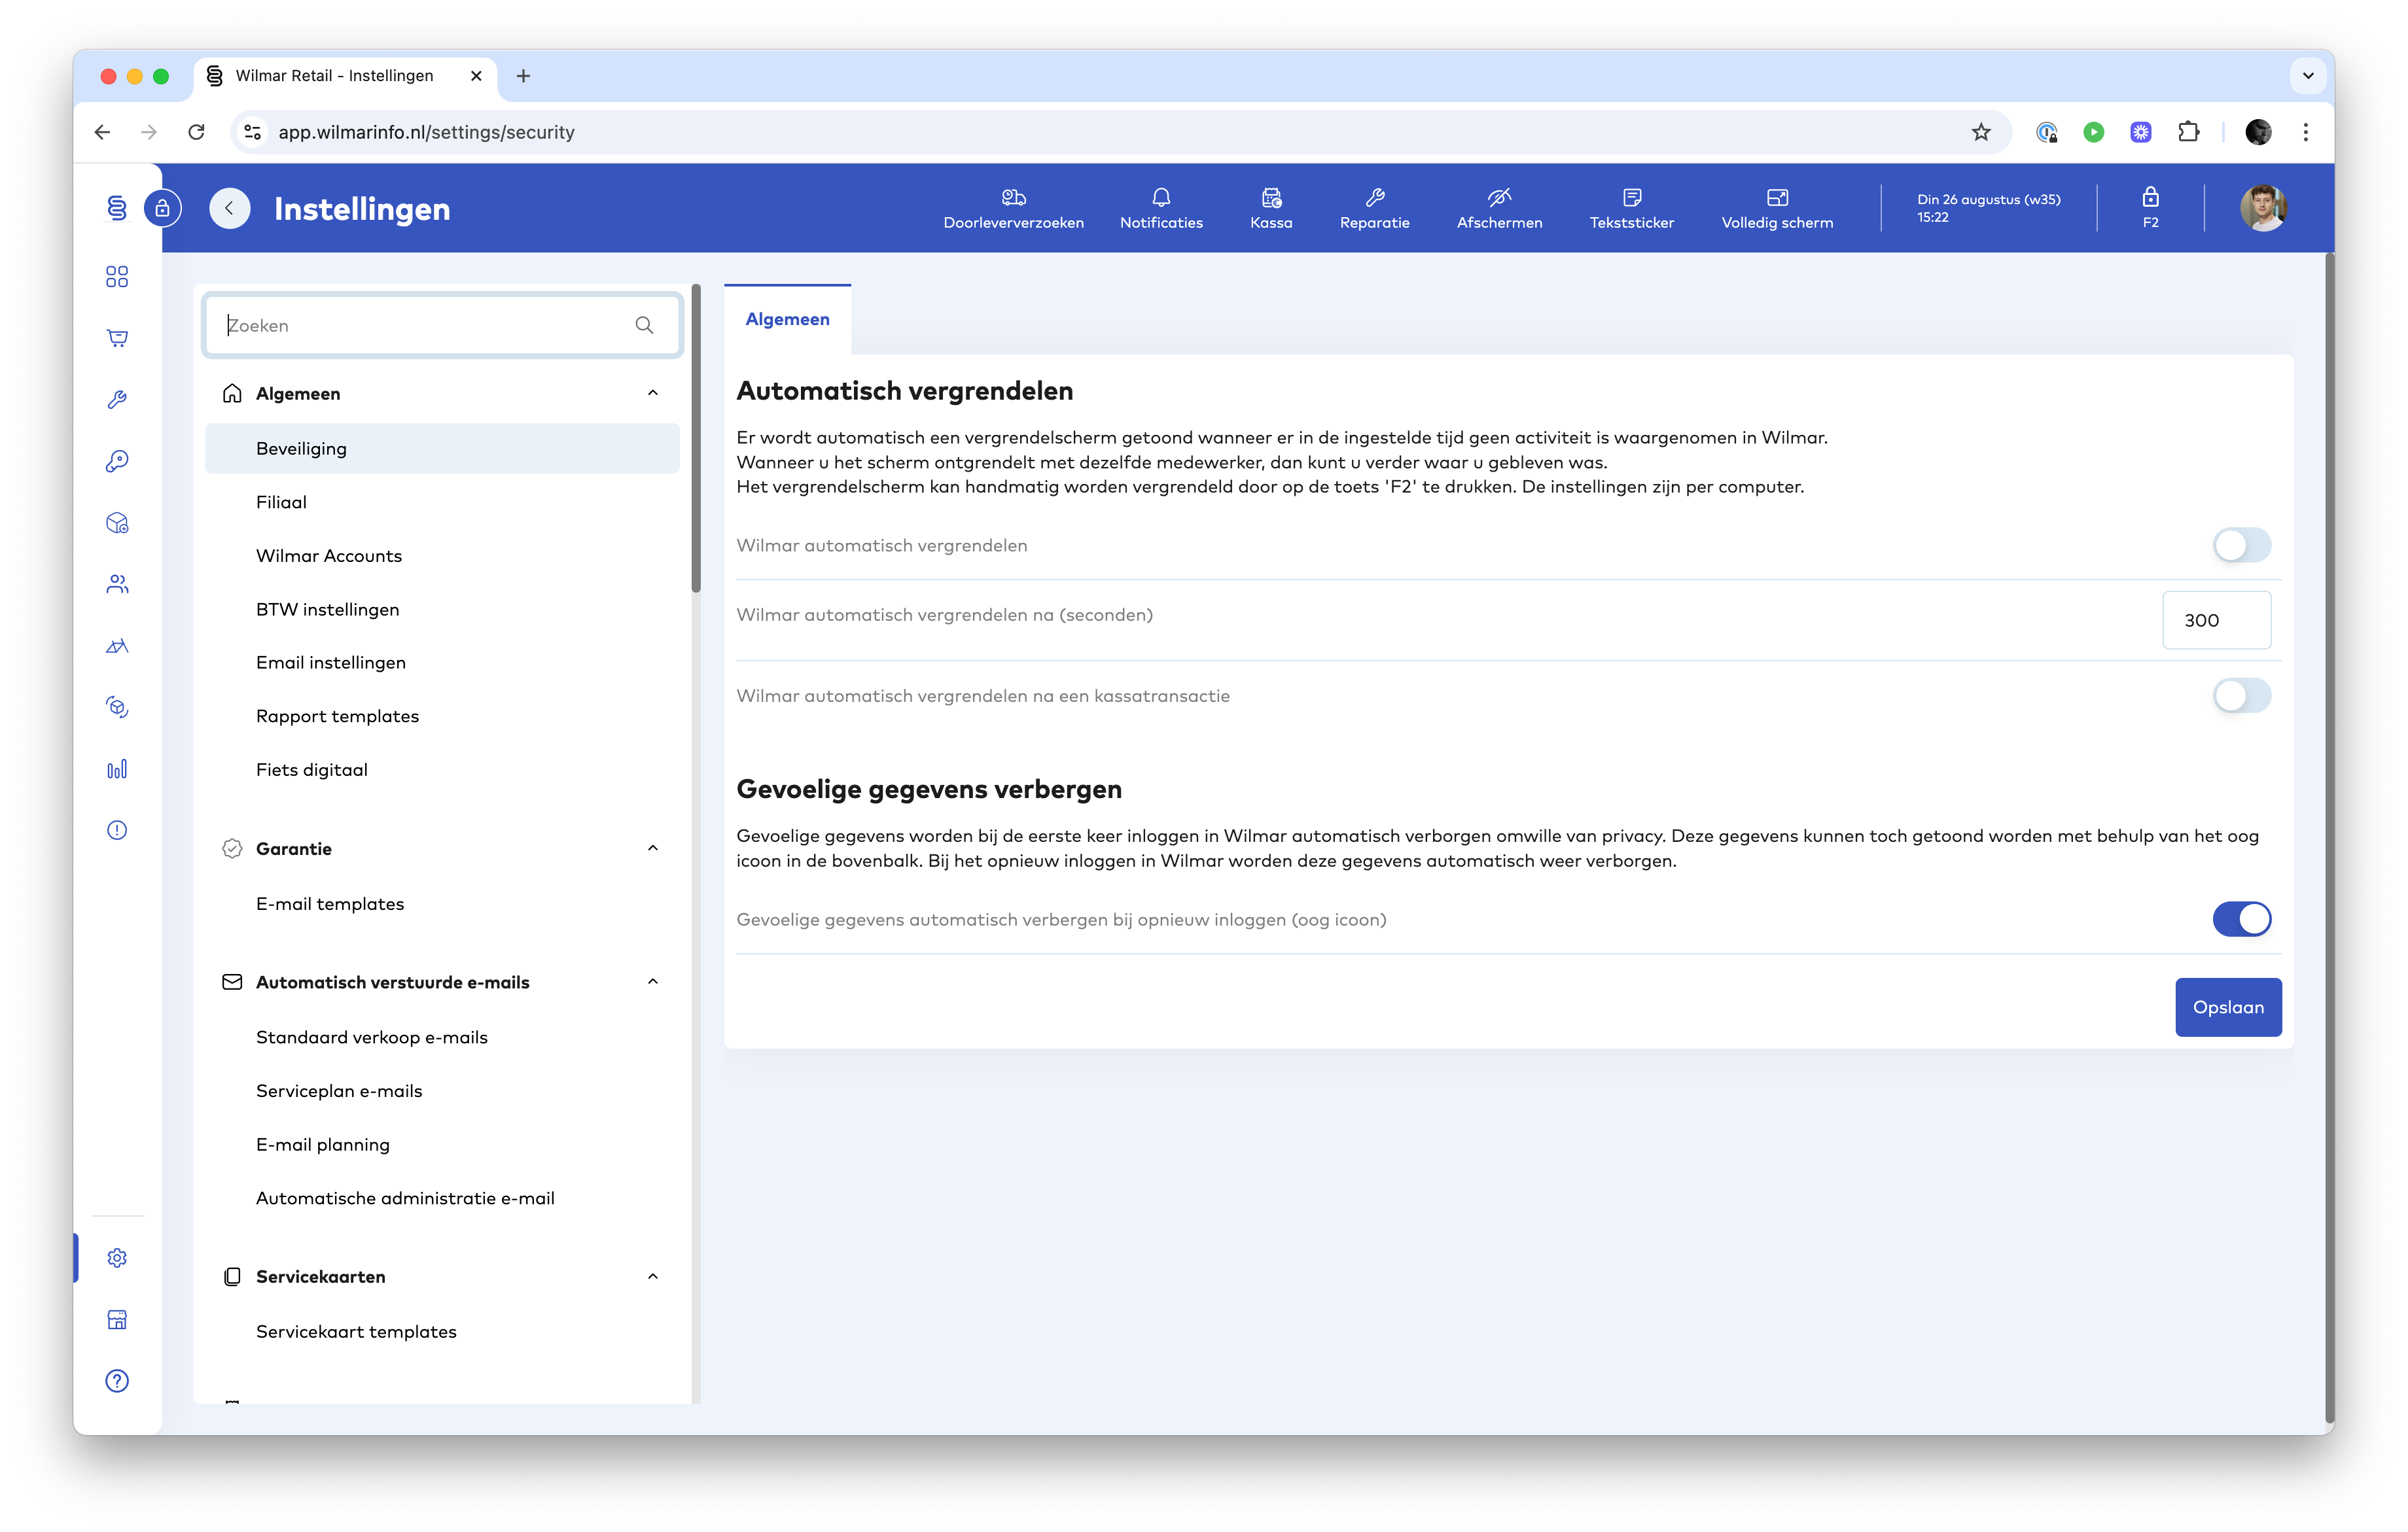This screenshot has height=1532, width=2408.
Task: Click the round back arrow button
Action: [229, 208]
